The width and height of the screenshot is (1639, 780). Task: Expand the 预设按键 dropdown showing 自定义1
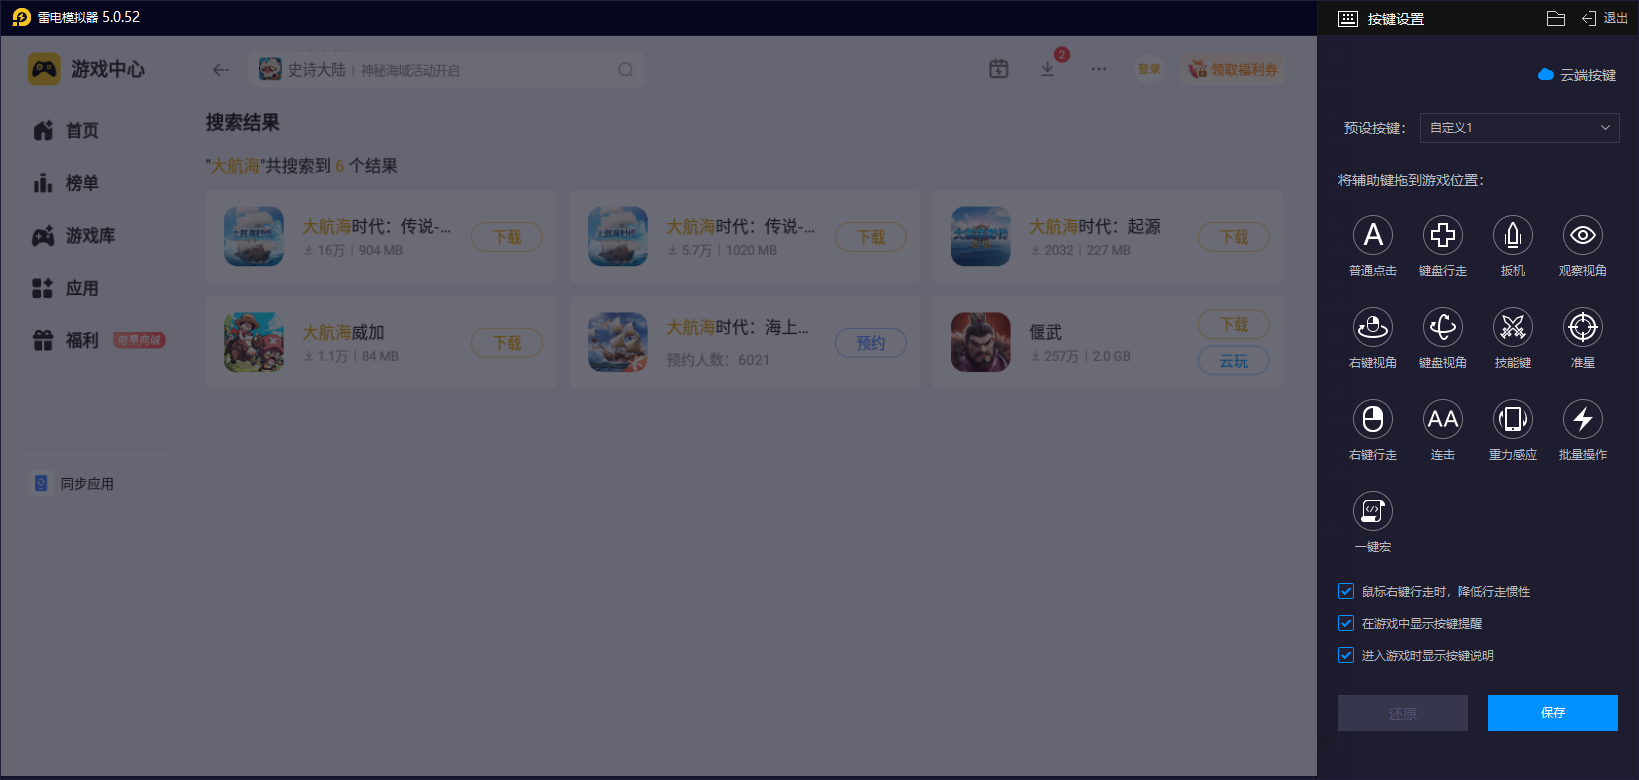[x=1519, y=128]
